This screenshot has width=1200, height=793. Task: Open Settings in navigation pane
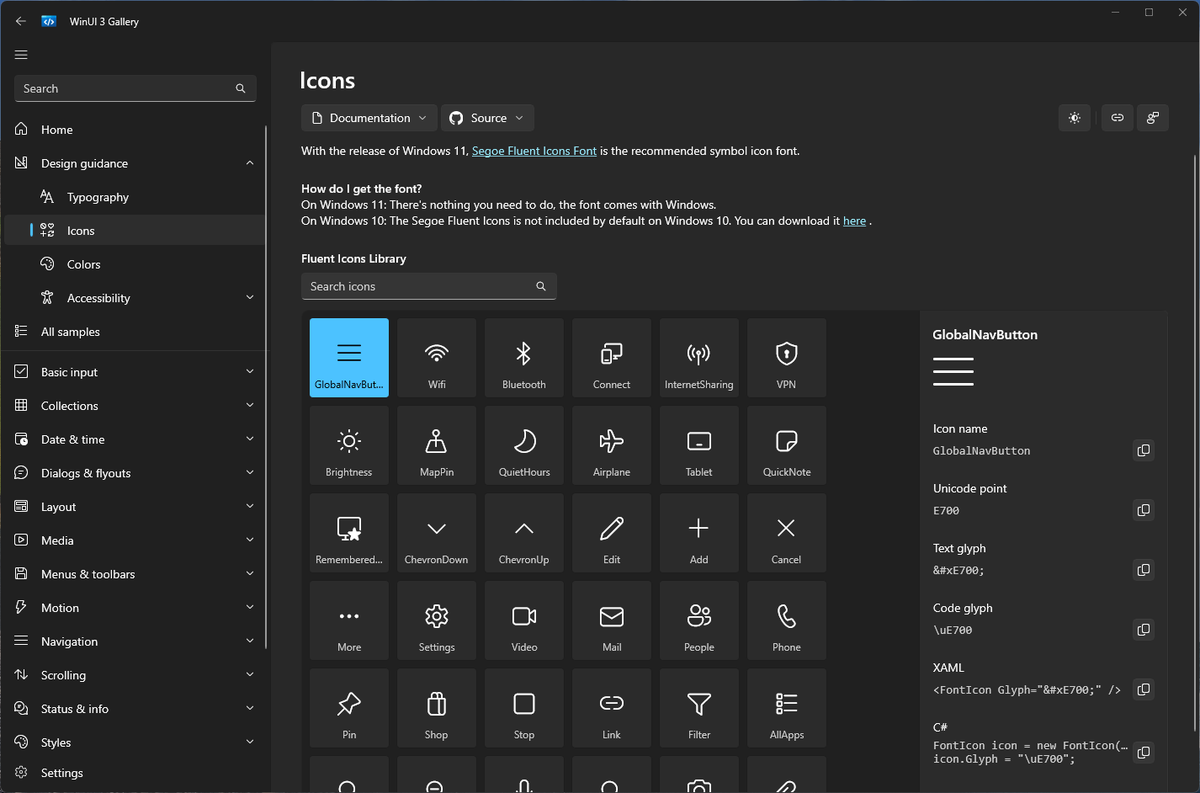pyautogui.click(x=135, y=773)
